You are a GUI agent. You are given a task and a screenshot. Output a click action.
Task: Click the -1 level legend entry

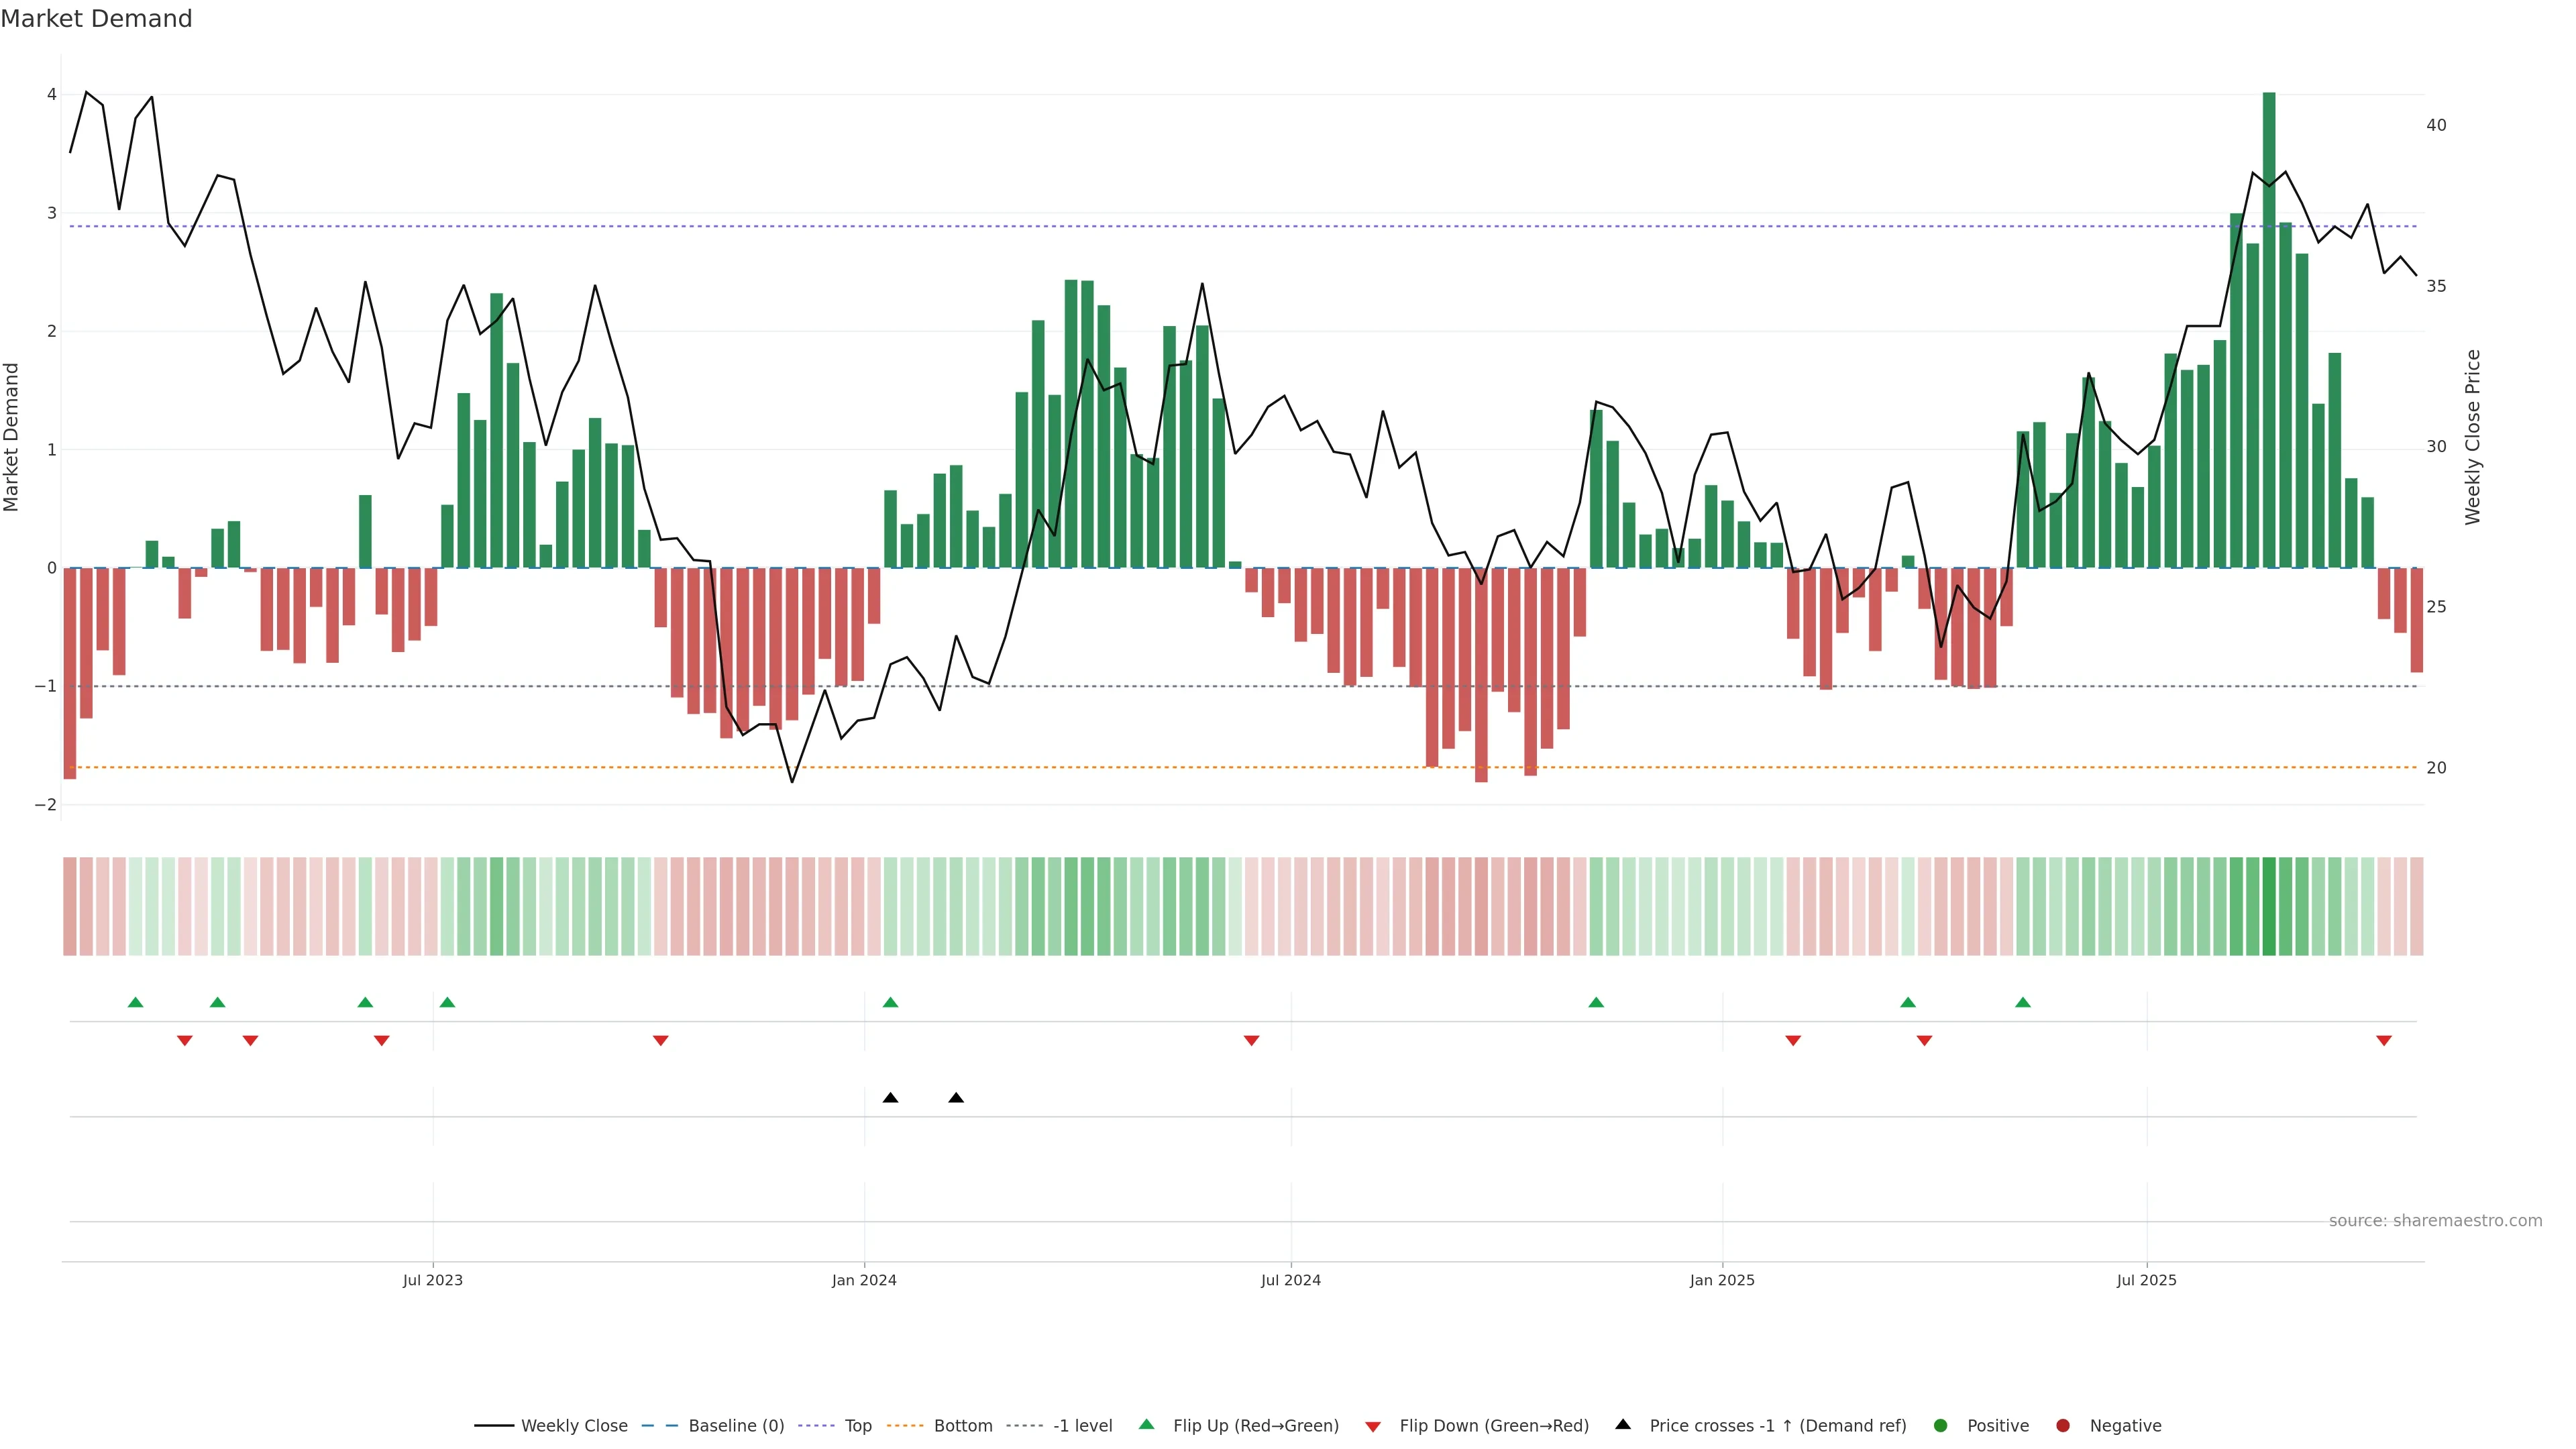pyautogui.click(x=1082, y=1426)
